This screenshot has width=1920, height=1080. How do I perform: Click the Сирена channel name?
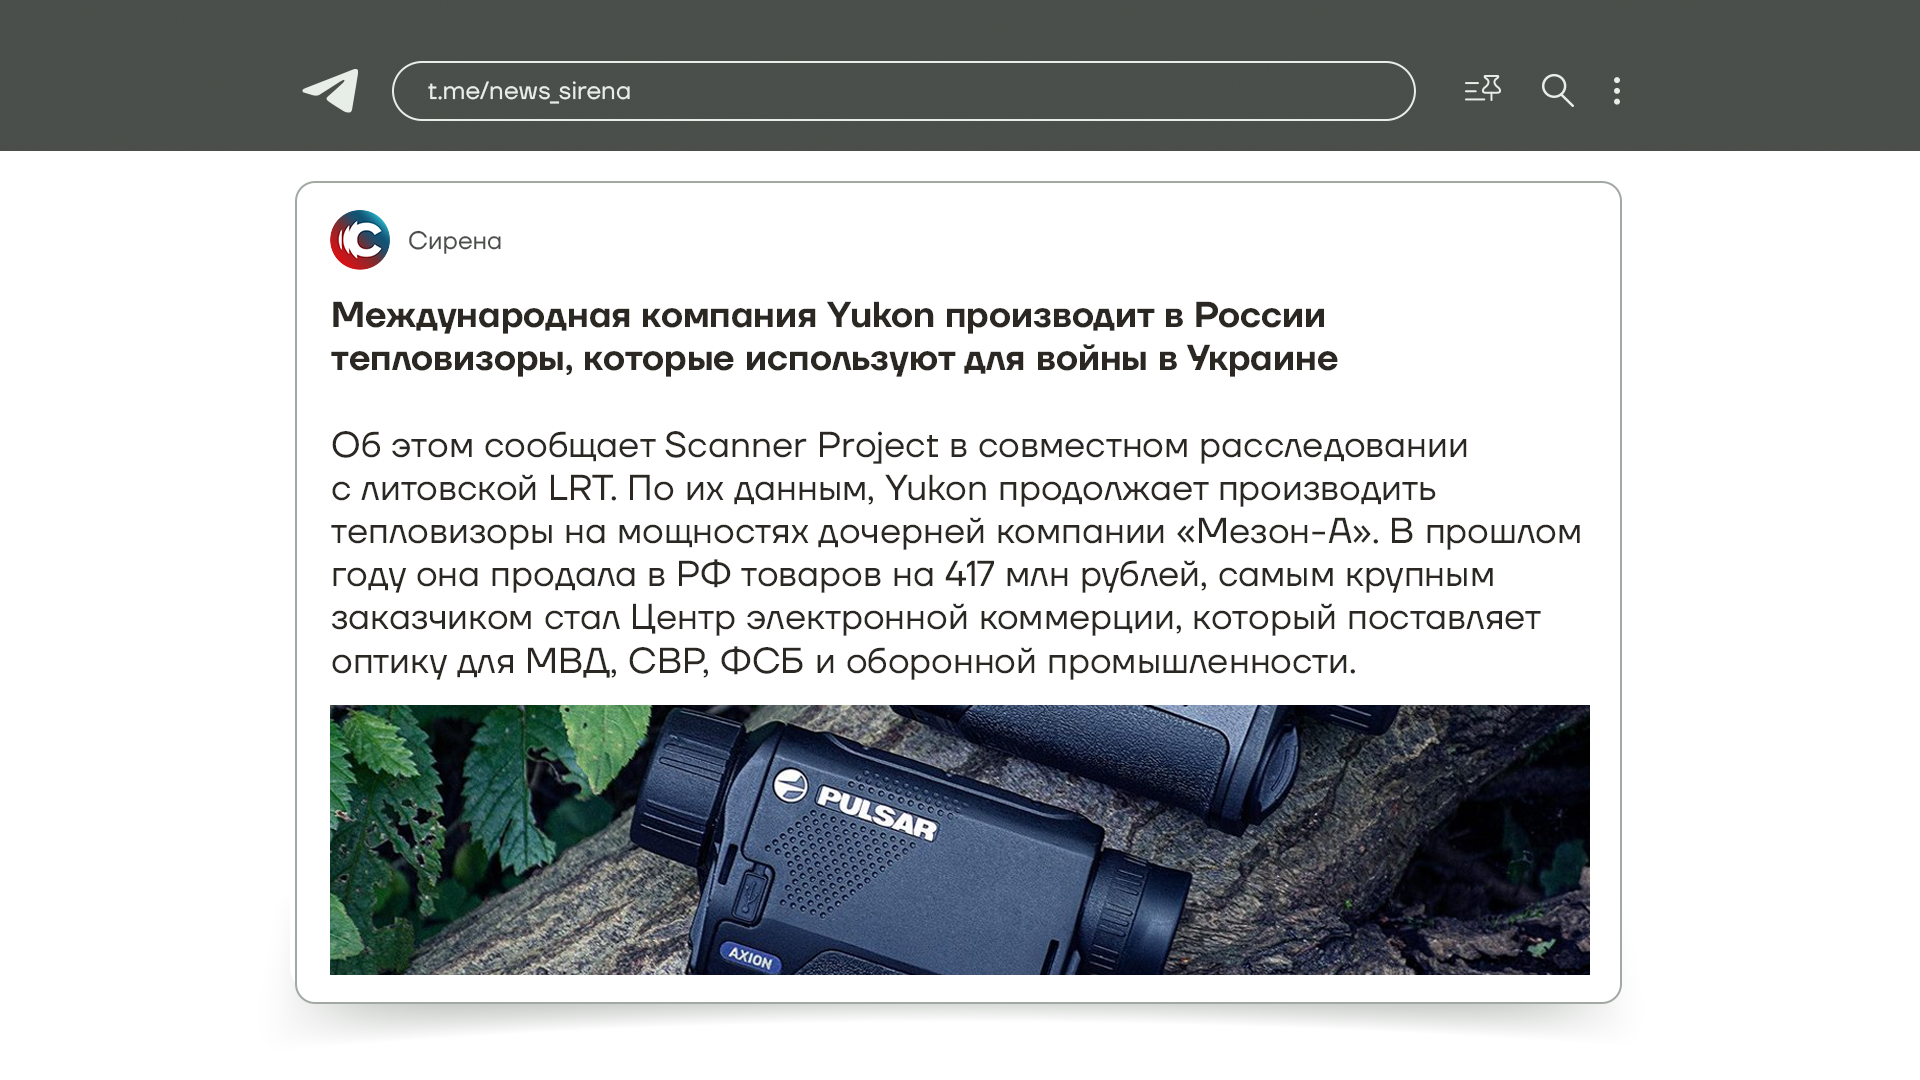(x=455, y=241)
